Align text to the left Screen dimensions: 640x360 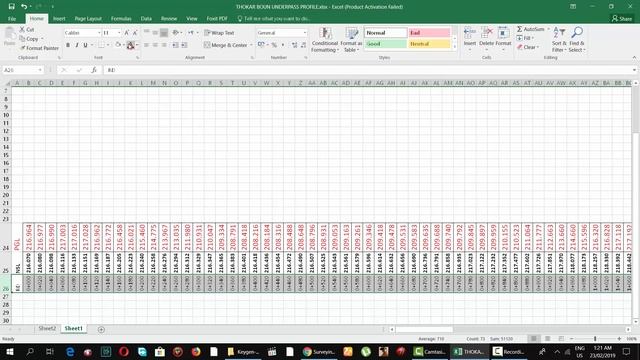point(146,45)
